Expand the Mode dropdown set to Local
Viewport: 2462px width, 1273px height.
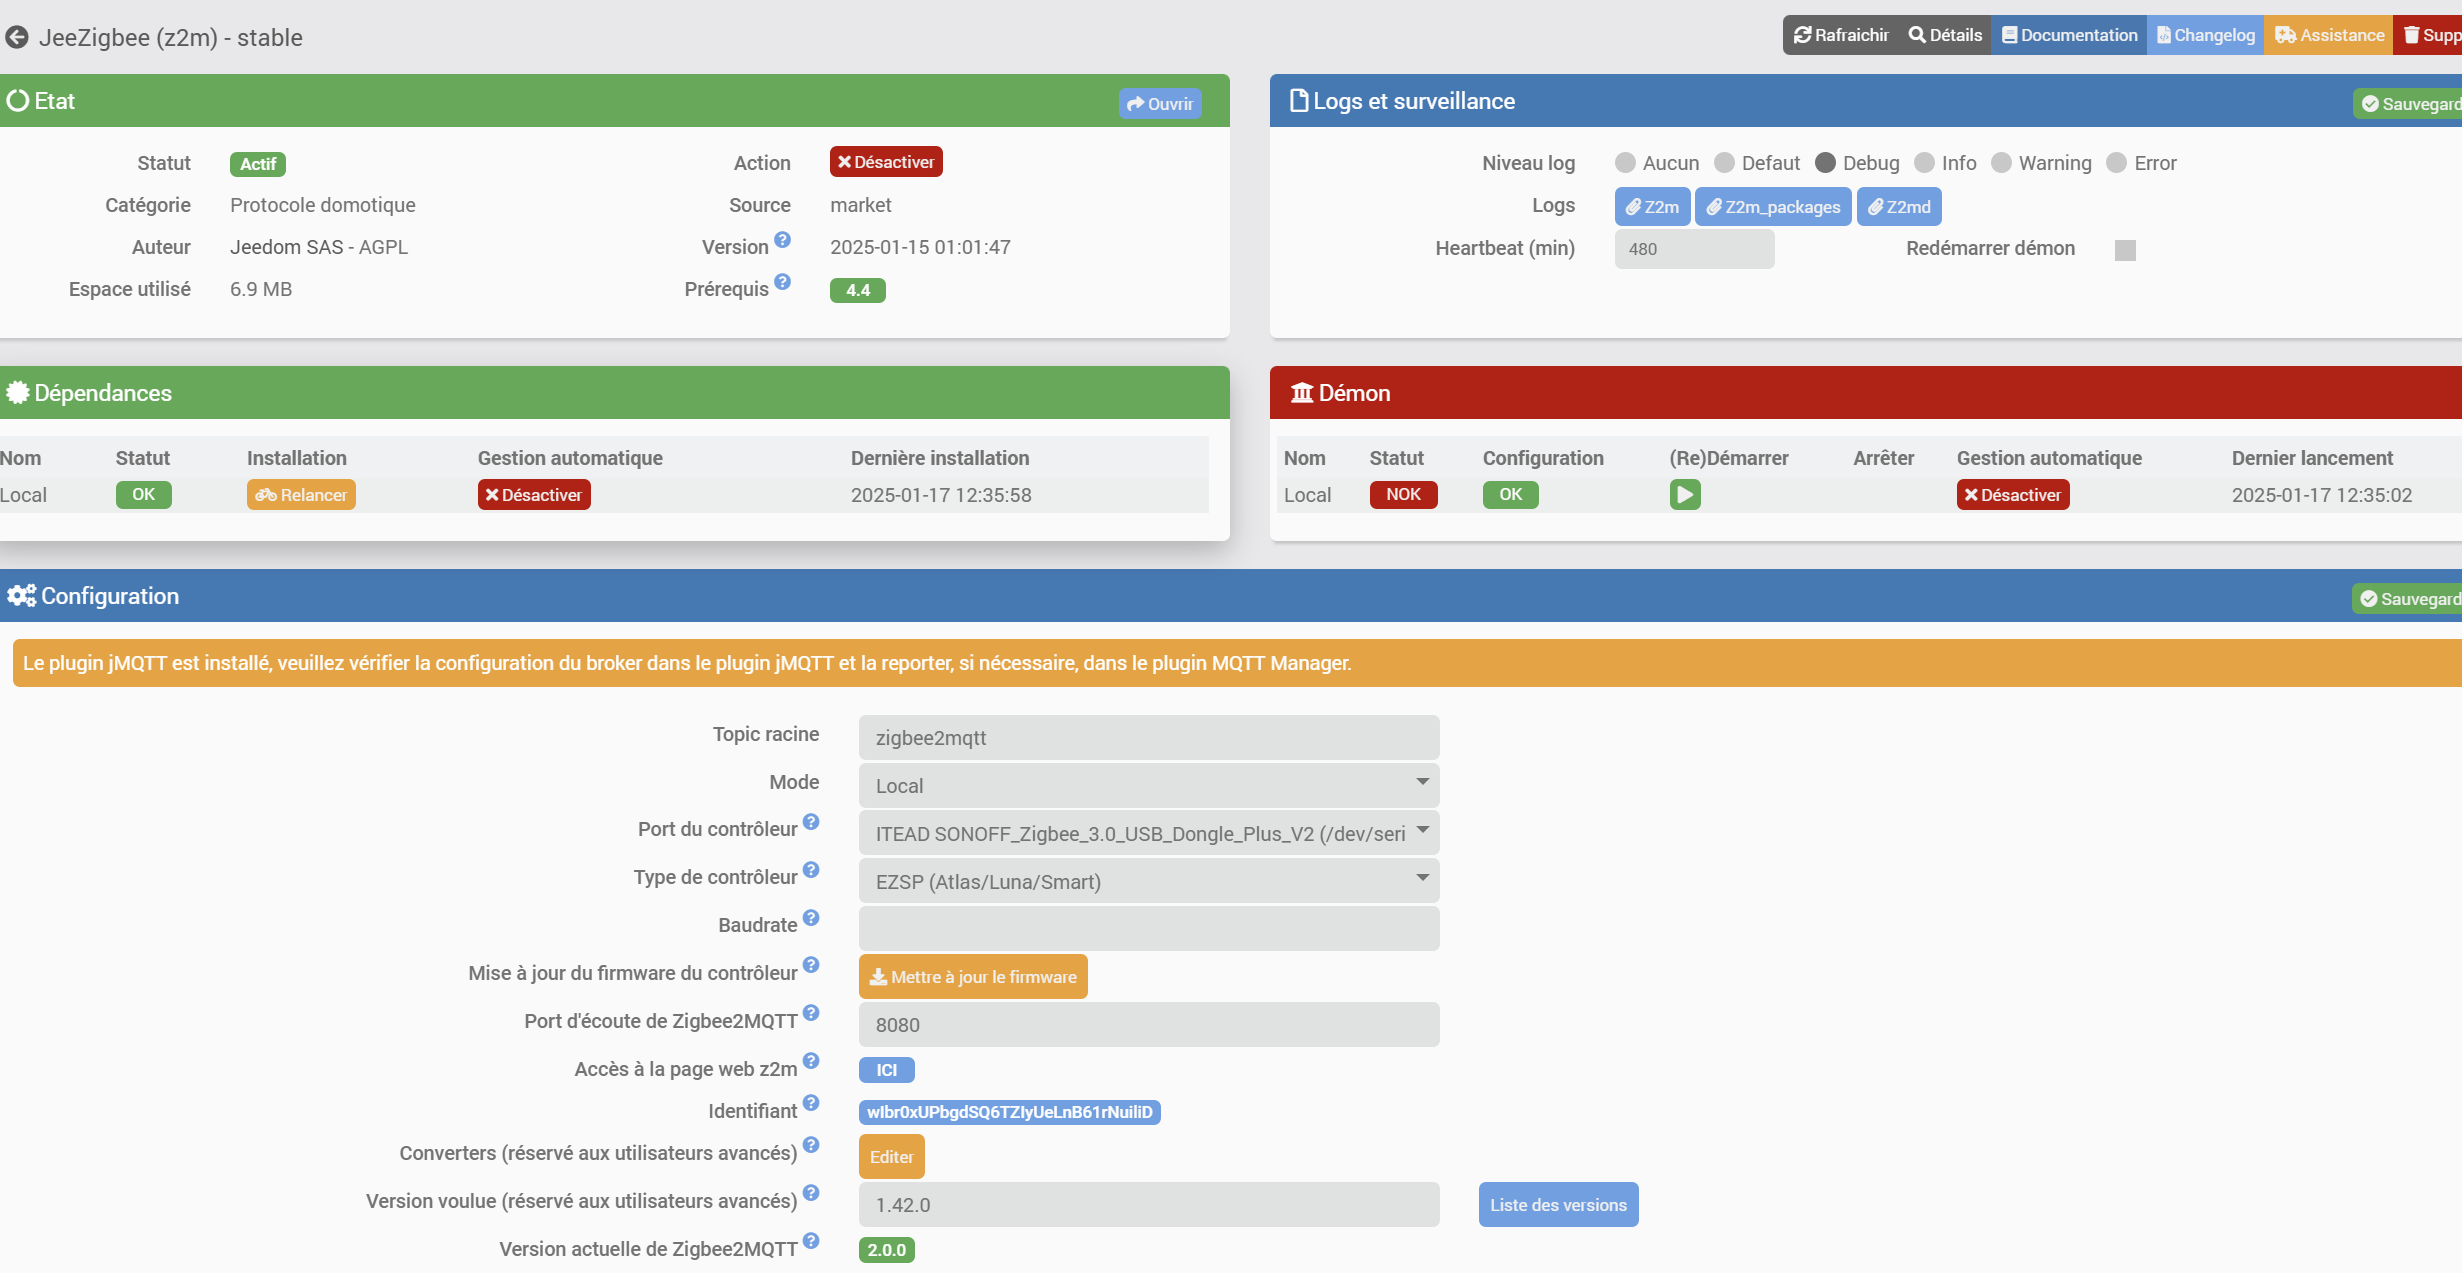[x=1148, y=786]
